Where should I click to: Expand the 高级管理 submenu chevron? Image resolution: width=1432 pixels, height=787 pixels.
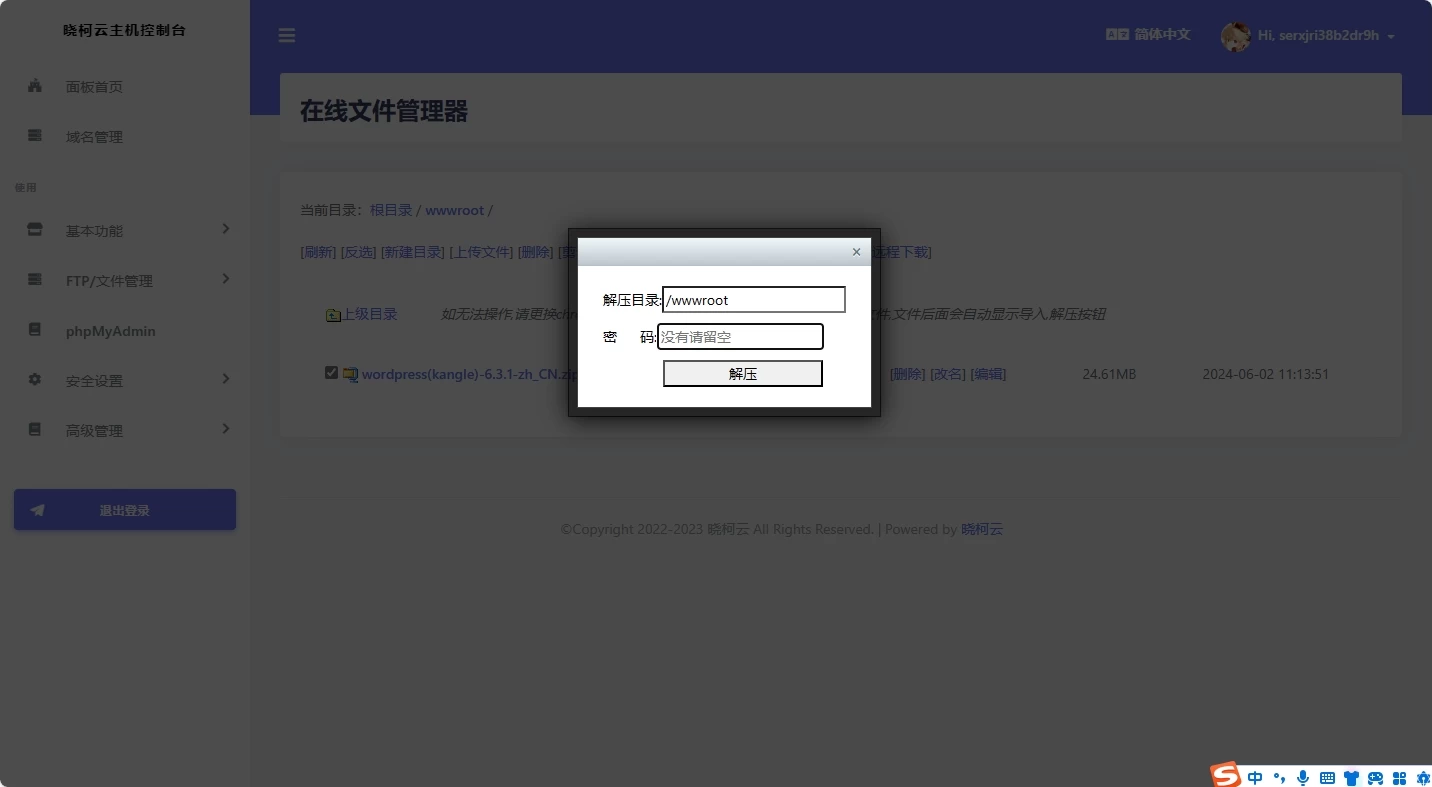(x=226, y=429)
